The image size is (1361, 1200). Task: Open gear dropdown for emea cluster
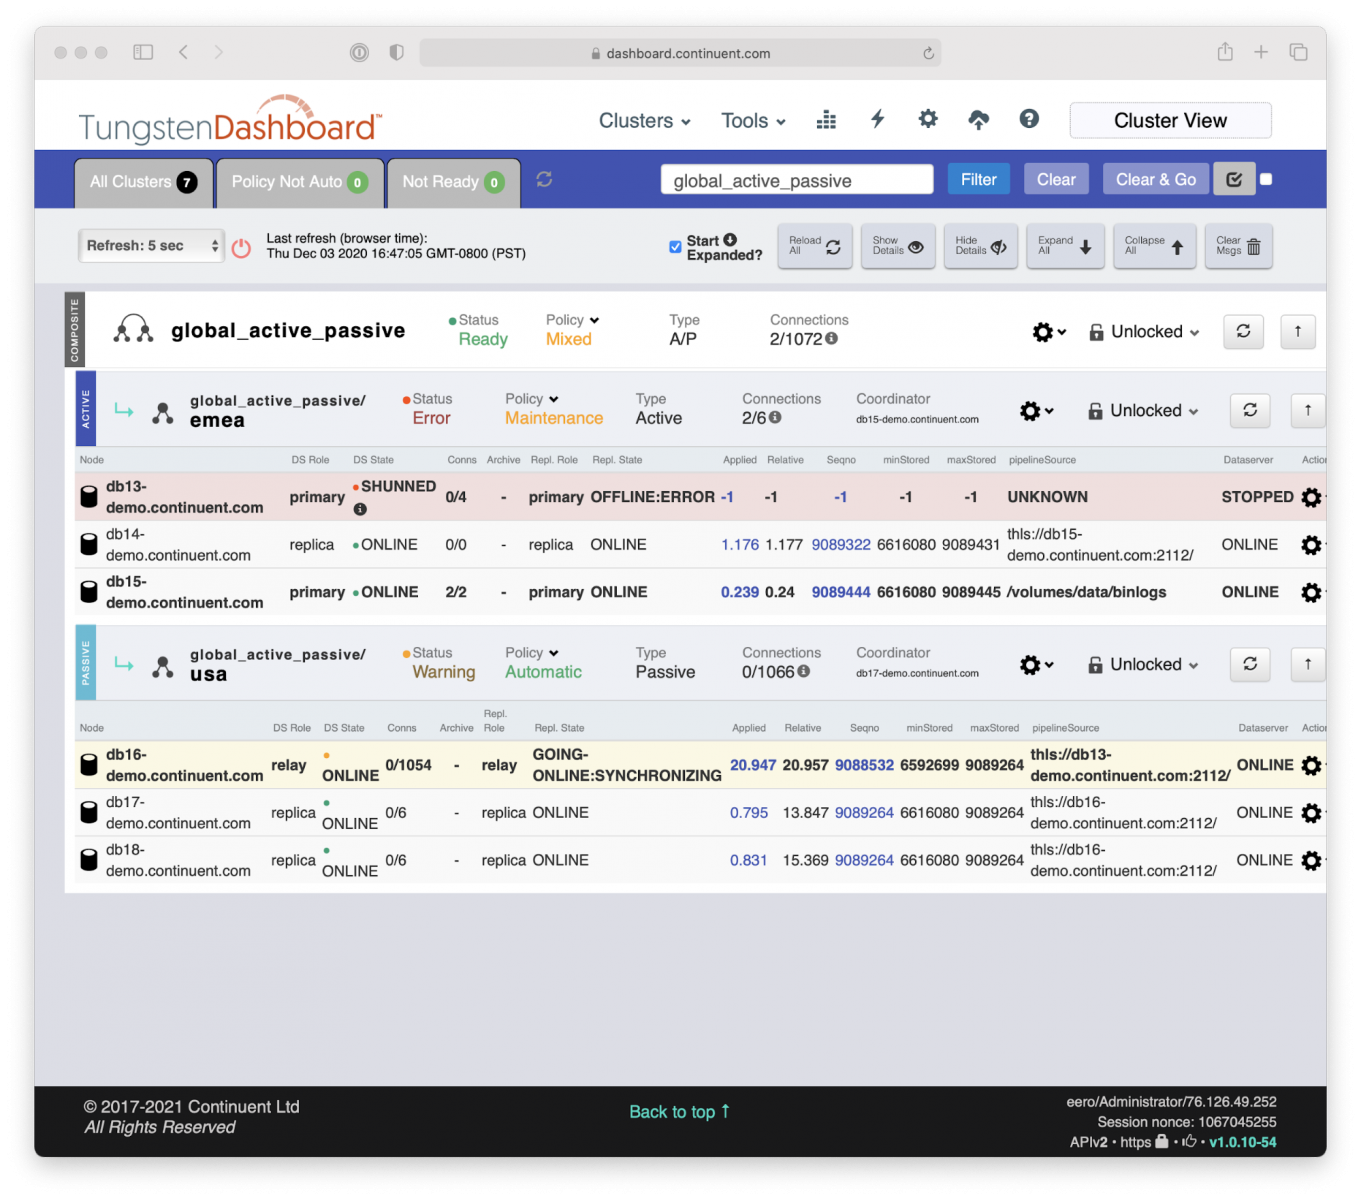click(1036, 411)
